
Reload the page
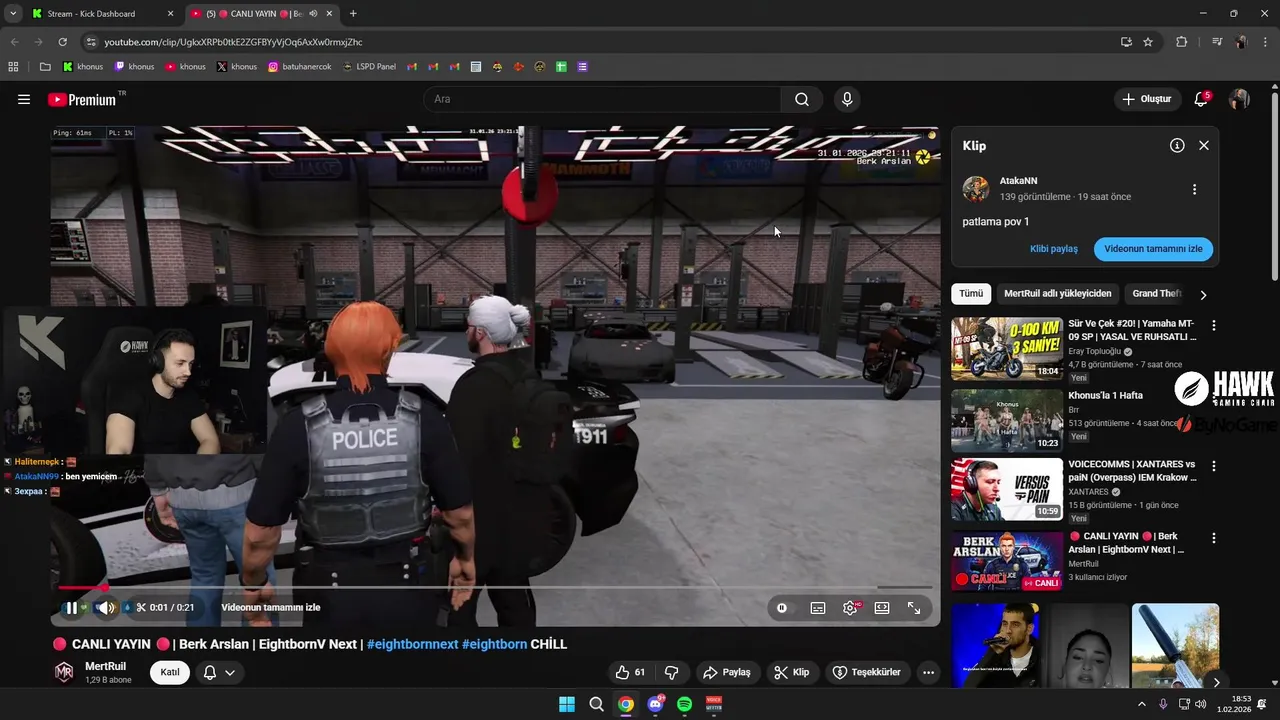point(63,42)
